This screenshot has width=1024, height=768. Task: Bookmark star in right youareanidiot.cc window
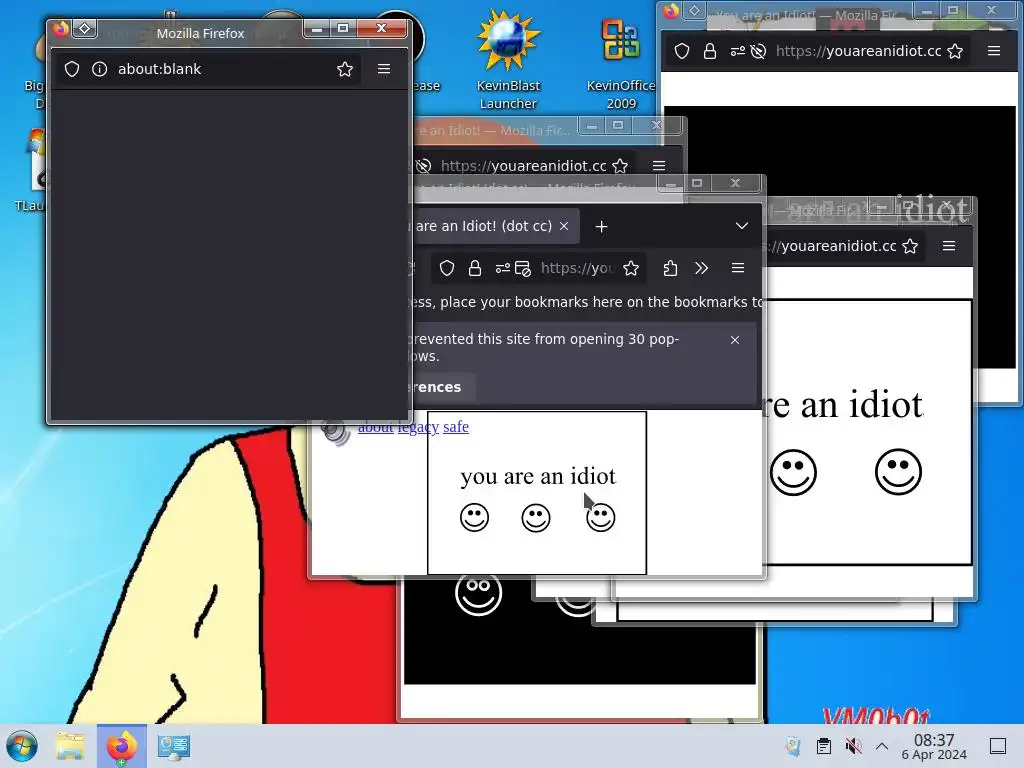point(910,246)
